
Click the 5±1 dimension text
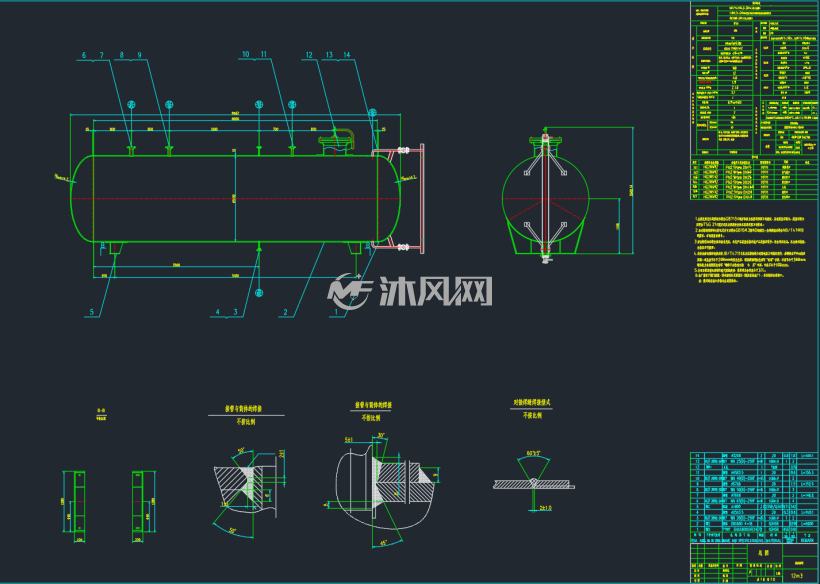coord(349,439)
